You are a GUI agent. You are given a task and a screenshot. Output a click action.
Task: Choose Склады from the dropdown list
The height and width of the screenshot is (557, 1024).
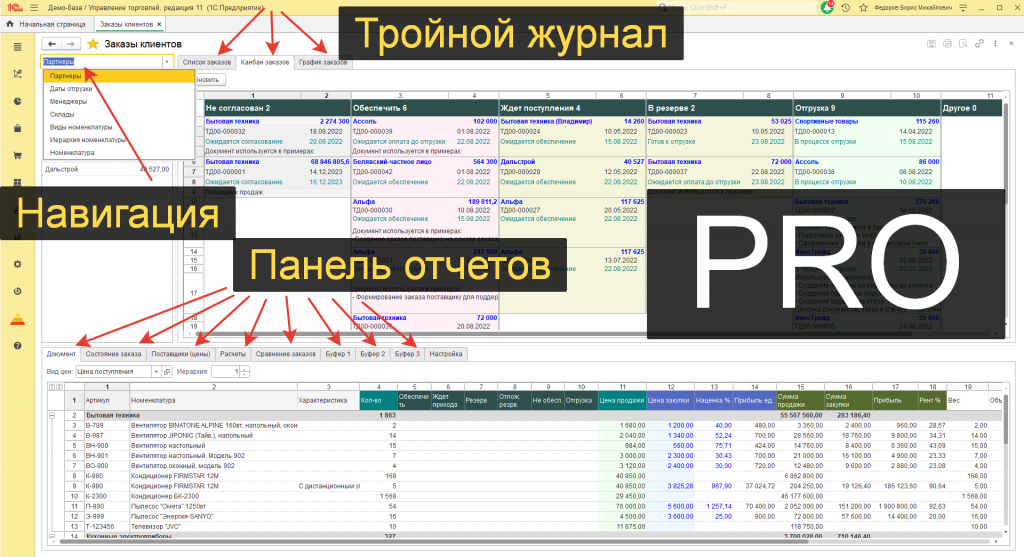click(x=119, y=114)
